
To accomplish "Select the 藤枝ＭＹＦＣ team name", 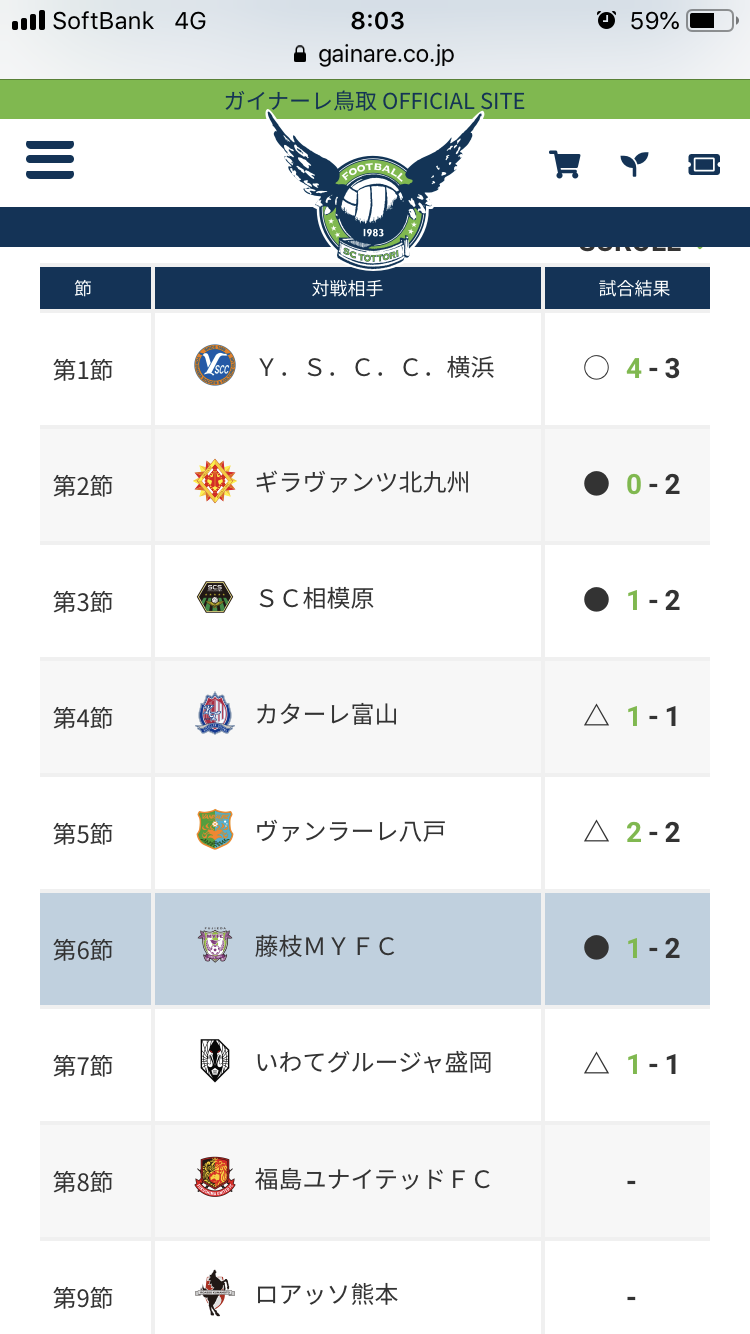I will click(x=326, y=947).
